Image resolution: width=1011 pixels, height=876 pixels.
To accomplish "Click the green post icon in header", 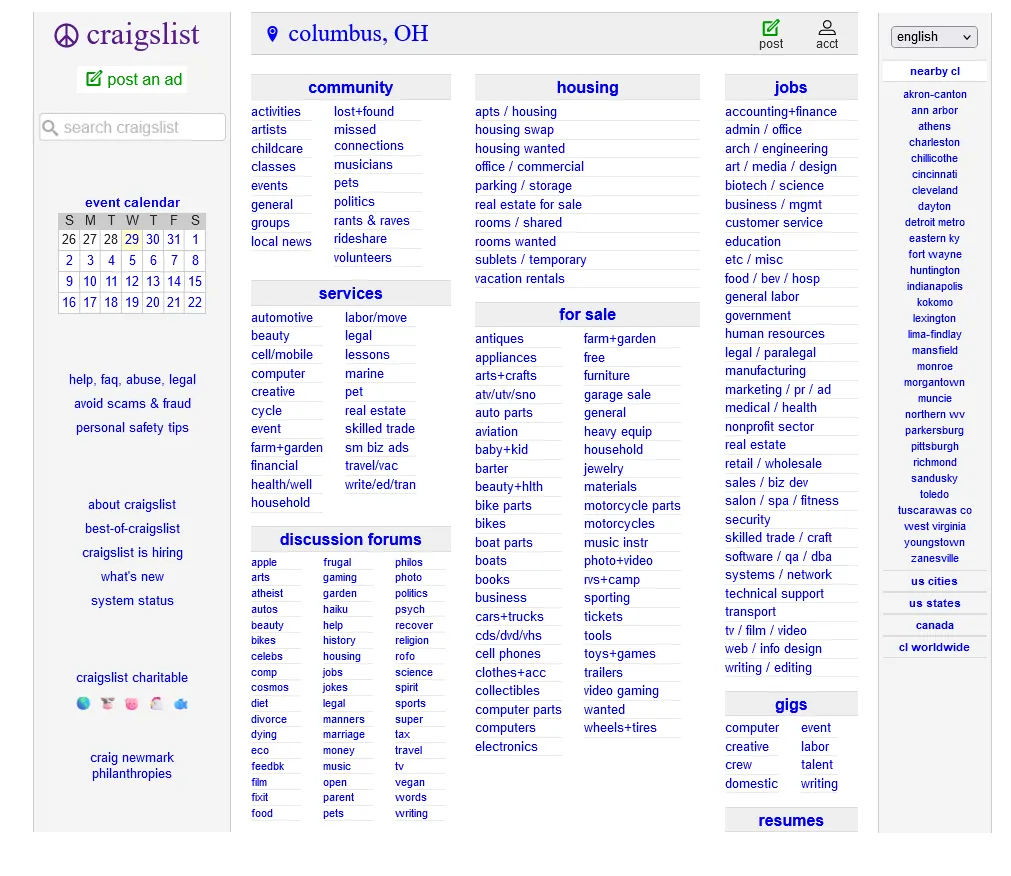I will pos(771,28).
